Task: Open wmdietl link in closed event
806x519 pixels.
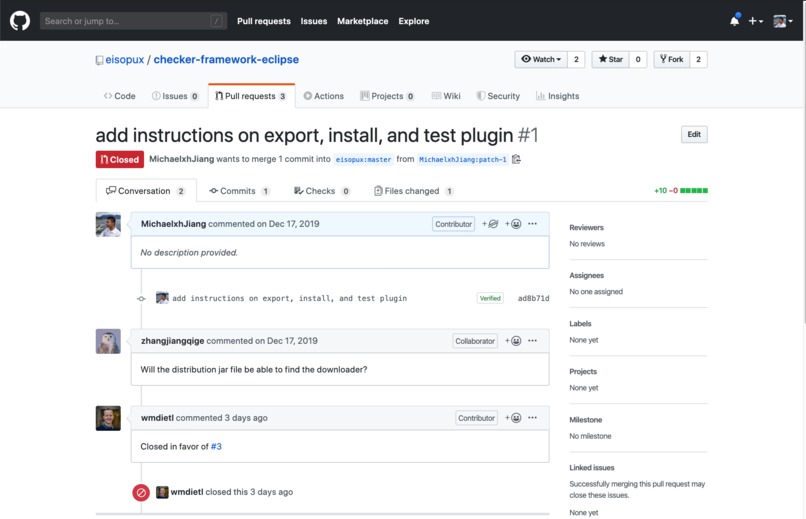Action: click(x=187, y=492)
